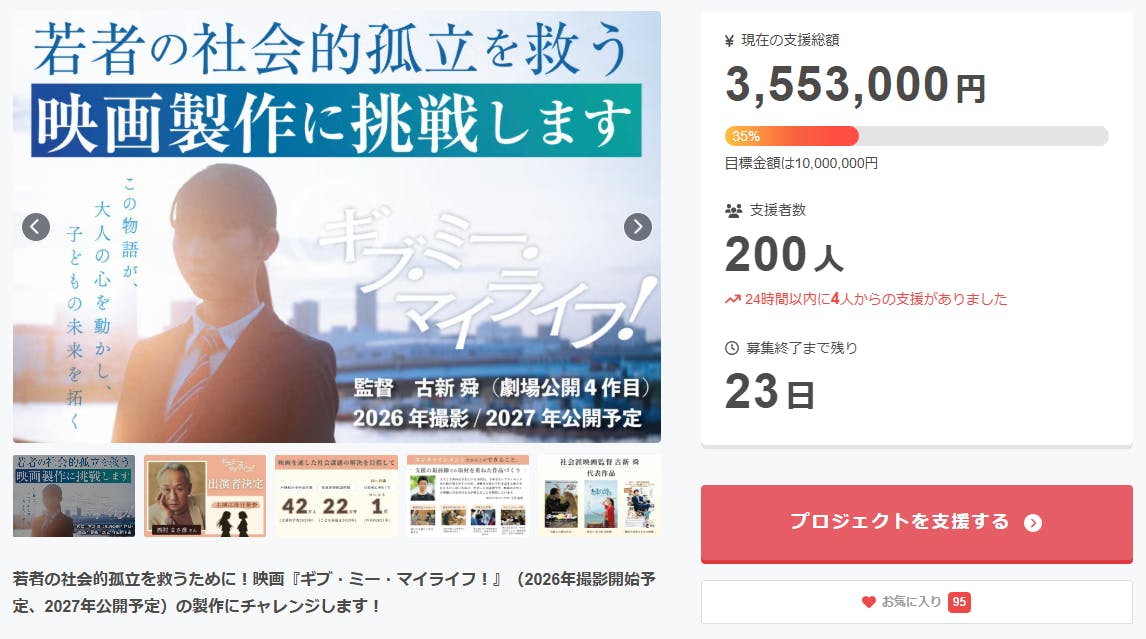The height and width of the screenshot is (639, 1146).
Task: Click the heart icon for お気に入り
Action: click(868, 602)
